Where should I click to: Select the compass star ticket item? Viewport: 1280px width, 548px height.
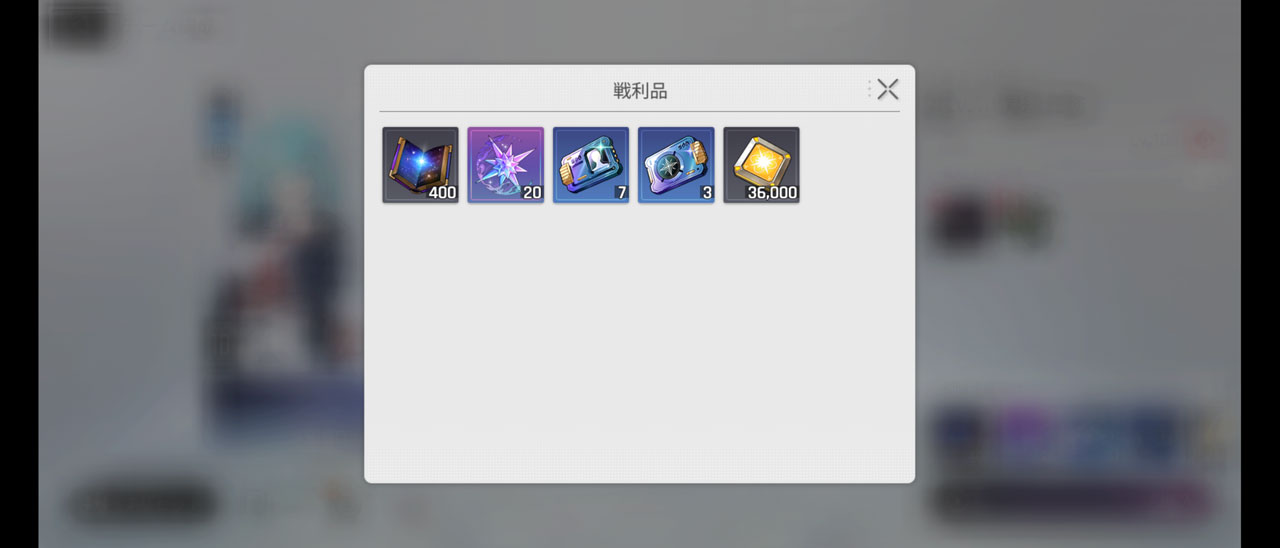tap(676, 165)
